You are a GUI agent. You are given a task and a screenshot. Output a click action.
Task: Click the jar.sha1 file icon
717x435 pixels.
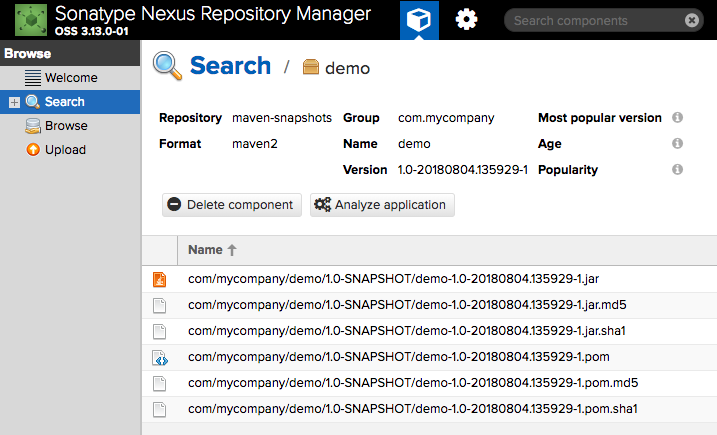click(159, 332)
